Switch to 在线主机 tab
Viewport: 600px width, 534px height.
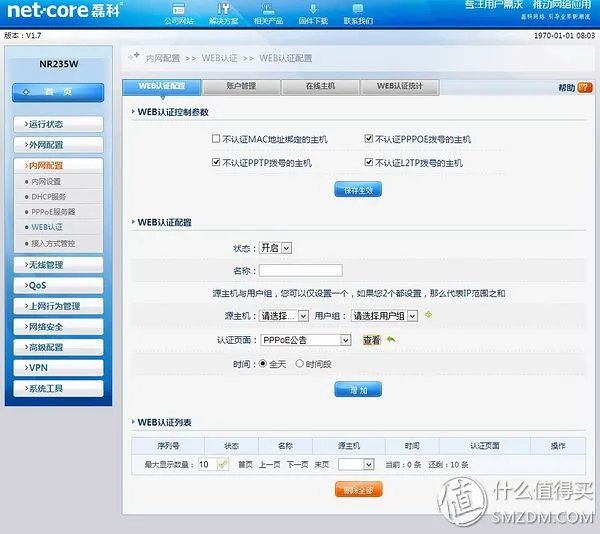pyautogui.click(x=320, y=86)
